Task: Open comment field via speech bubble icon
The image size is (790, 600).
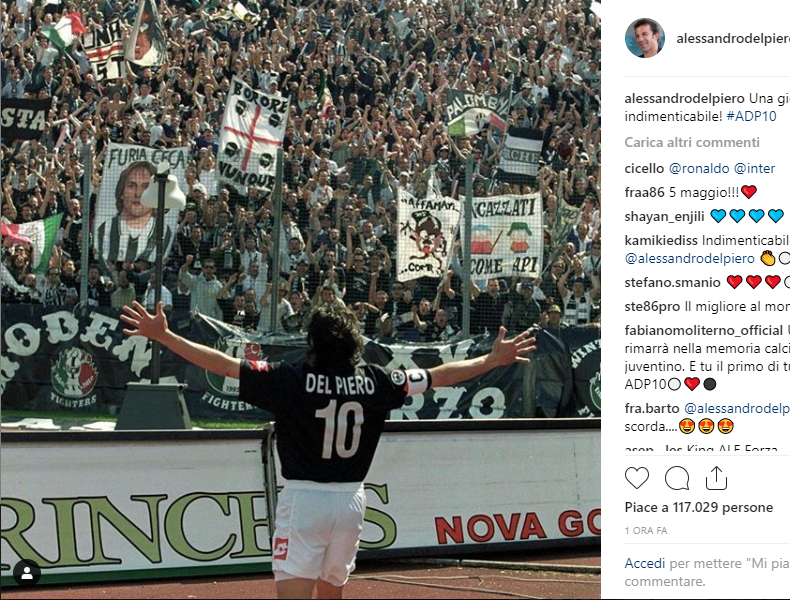Action: pyautogui.click(x=677, y=478)
